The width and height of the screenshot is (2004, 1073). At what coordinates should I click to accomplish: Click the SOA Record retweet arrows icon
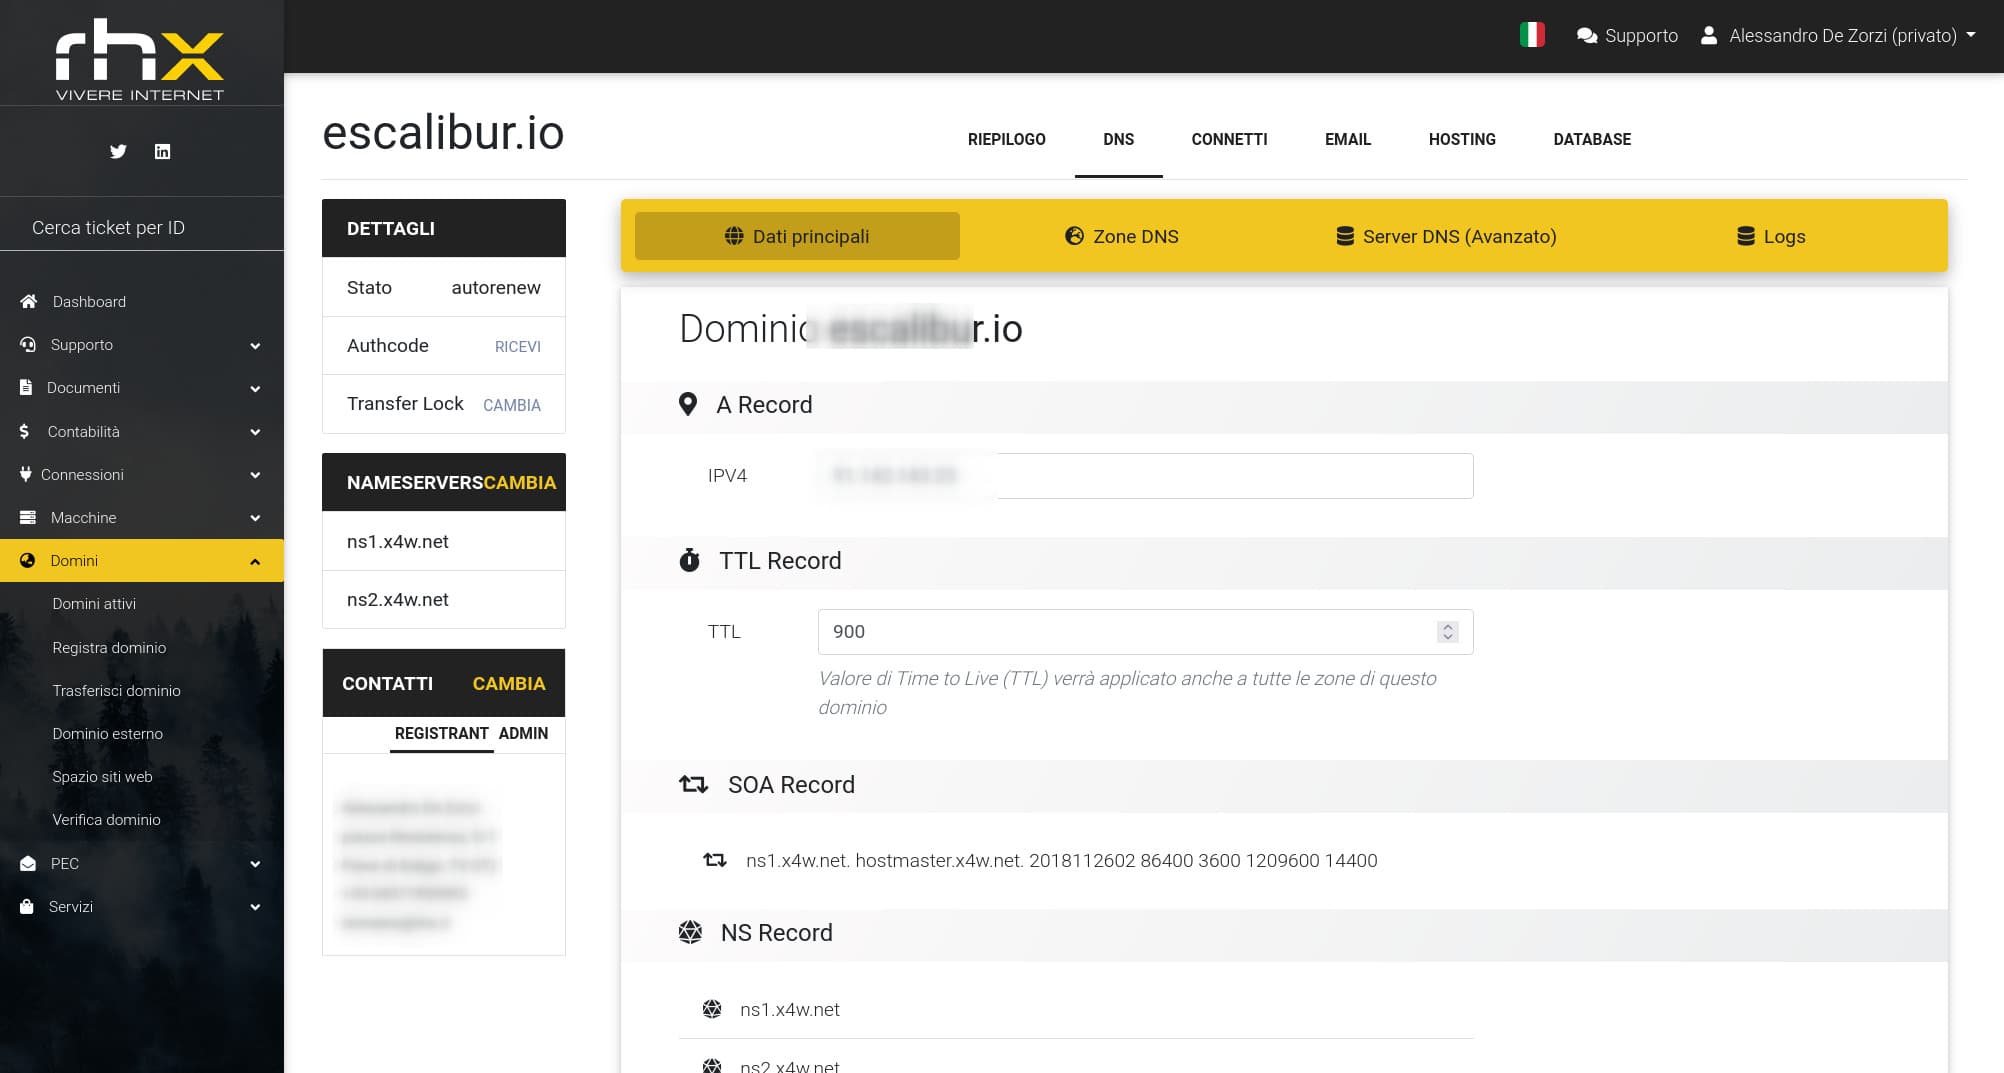693,784
